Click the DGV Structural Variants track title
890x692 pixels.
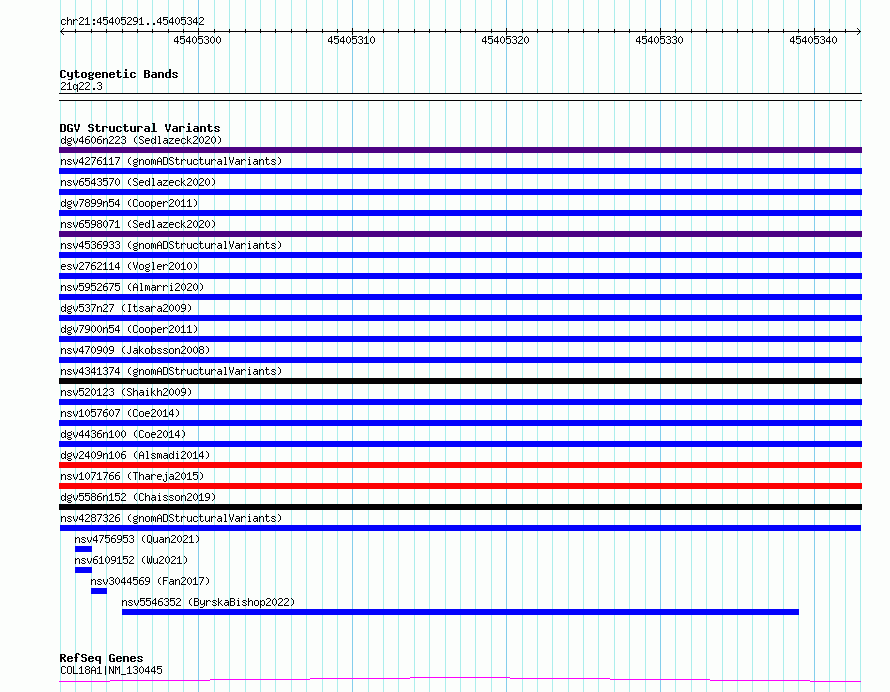tap(140, 128)
